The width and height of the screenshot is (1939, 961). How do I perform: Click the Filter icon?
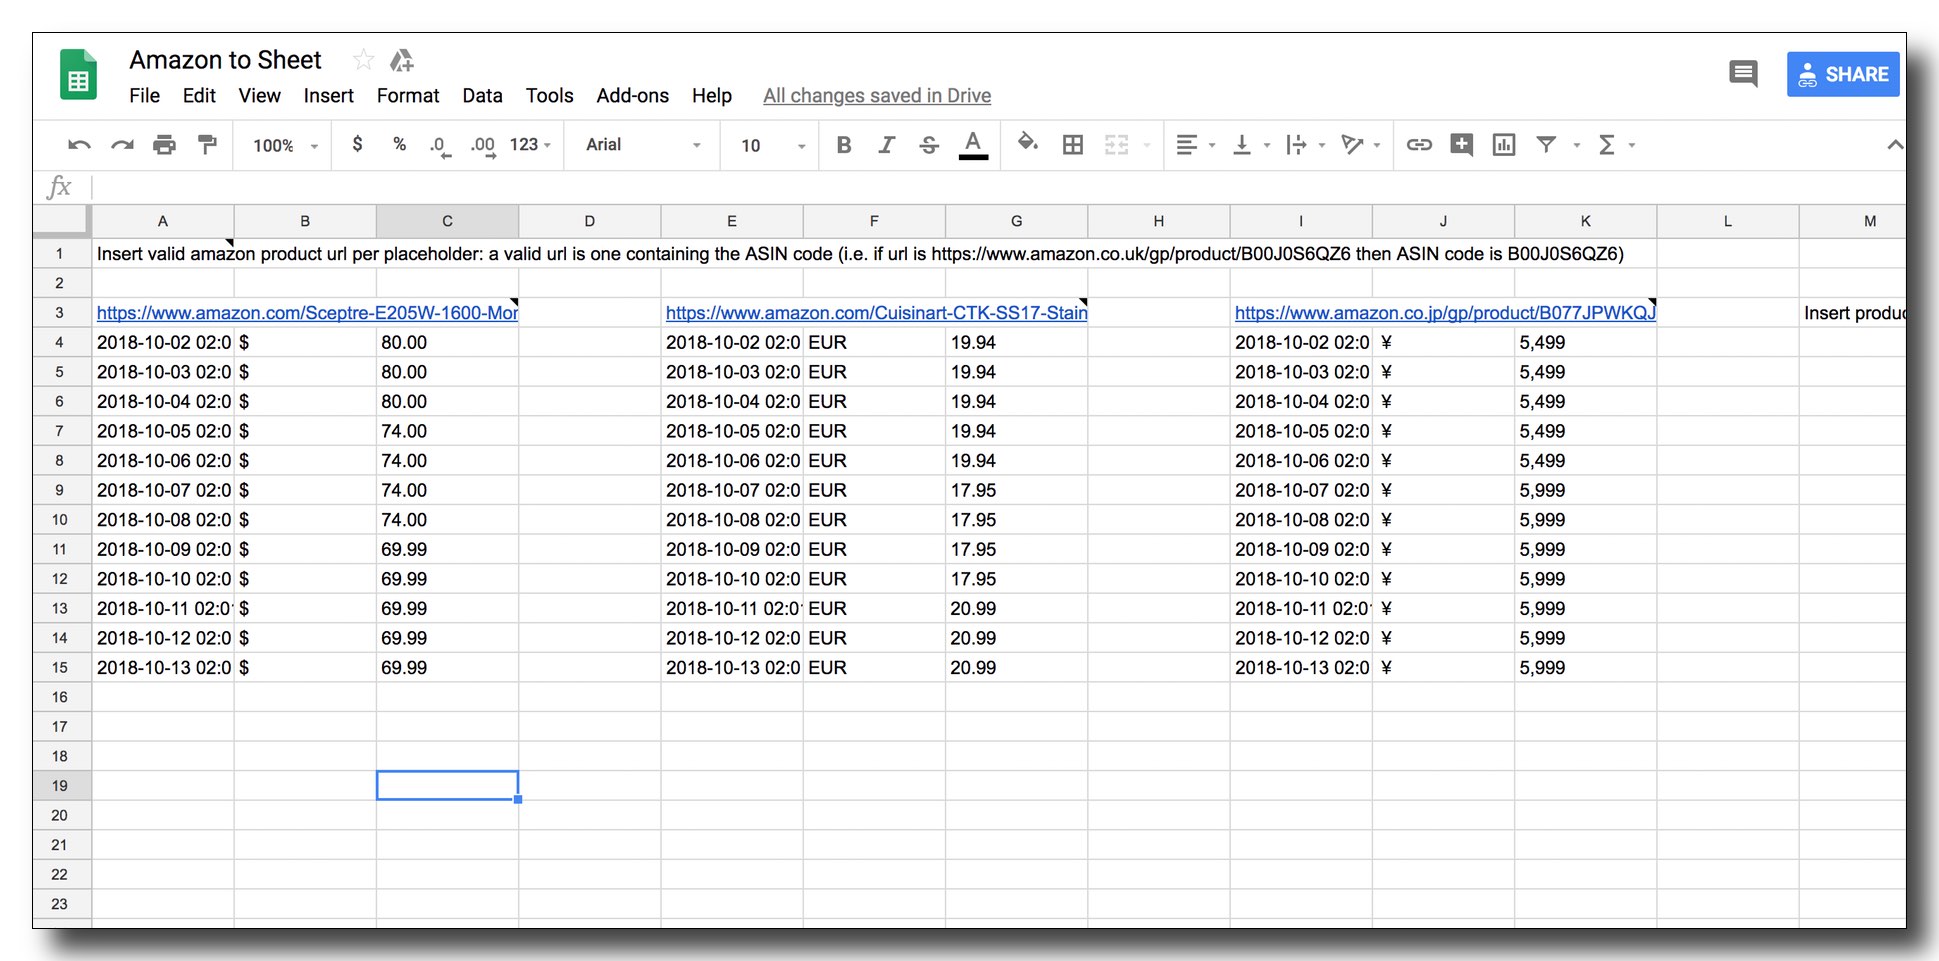1546,145
